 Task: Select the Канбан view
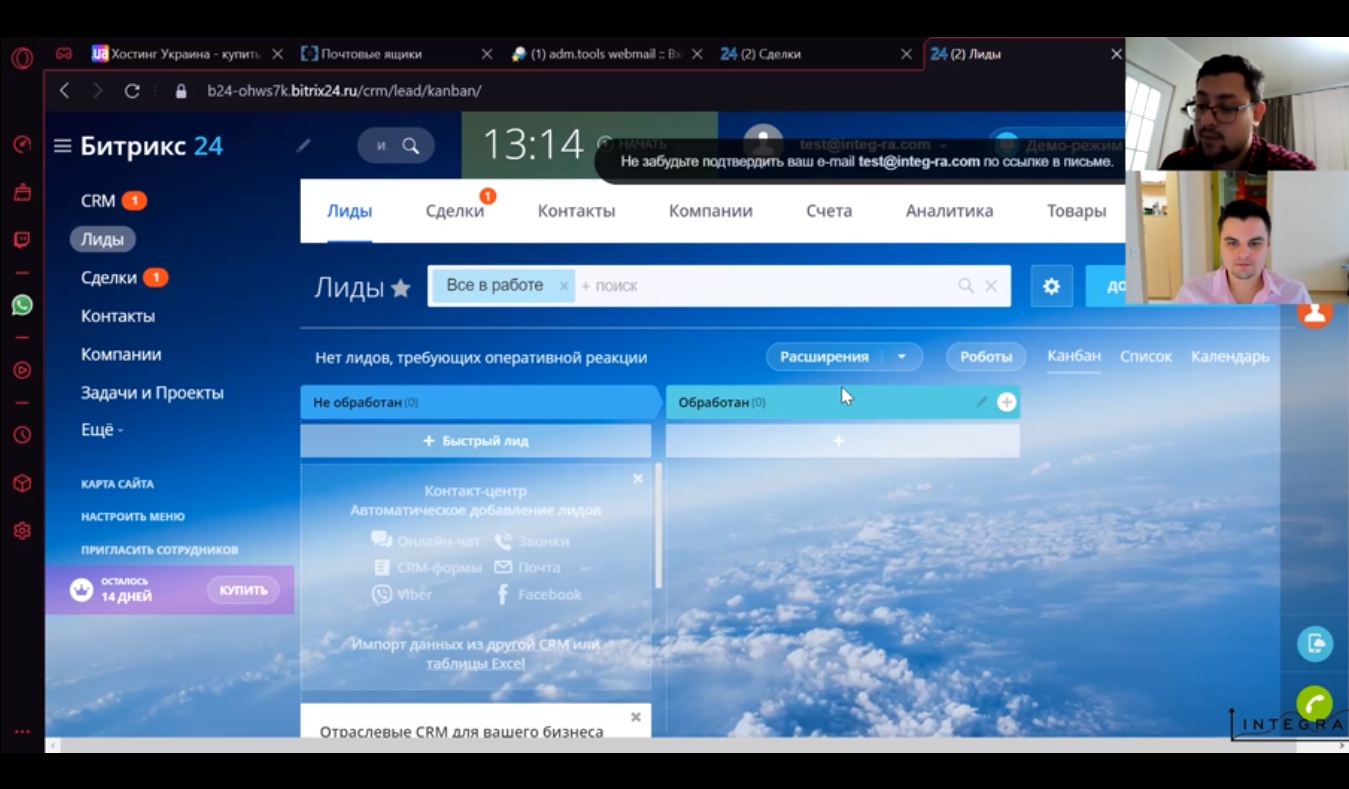click(1074, 356)
